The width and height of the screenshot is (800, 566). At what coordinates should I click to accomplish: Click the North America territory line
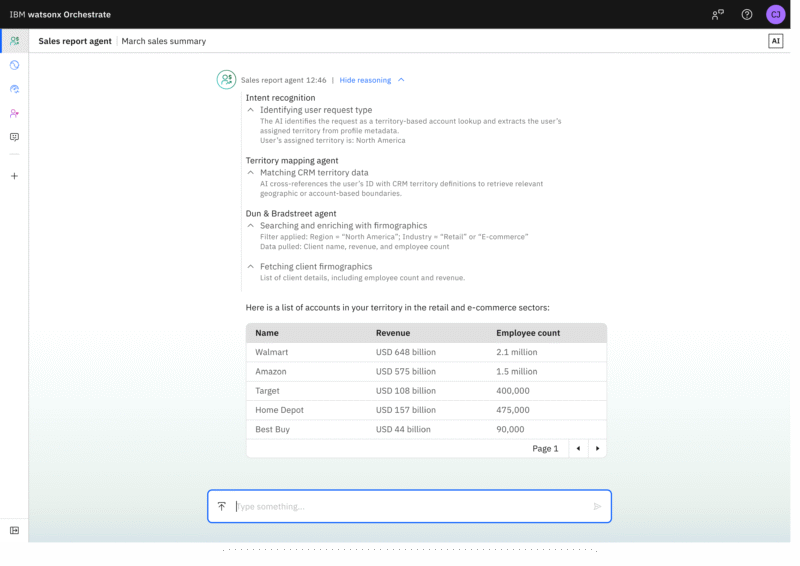click(x=333, y=140)
